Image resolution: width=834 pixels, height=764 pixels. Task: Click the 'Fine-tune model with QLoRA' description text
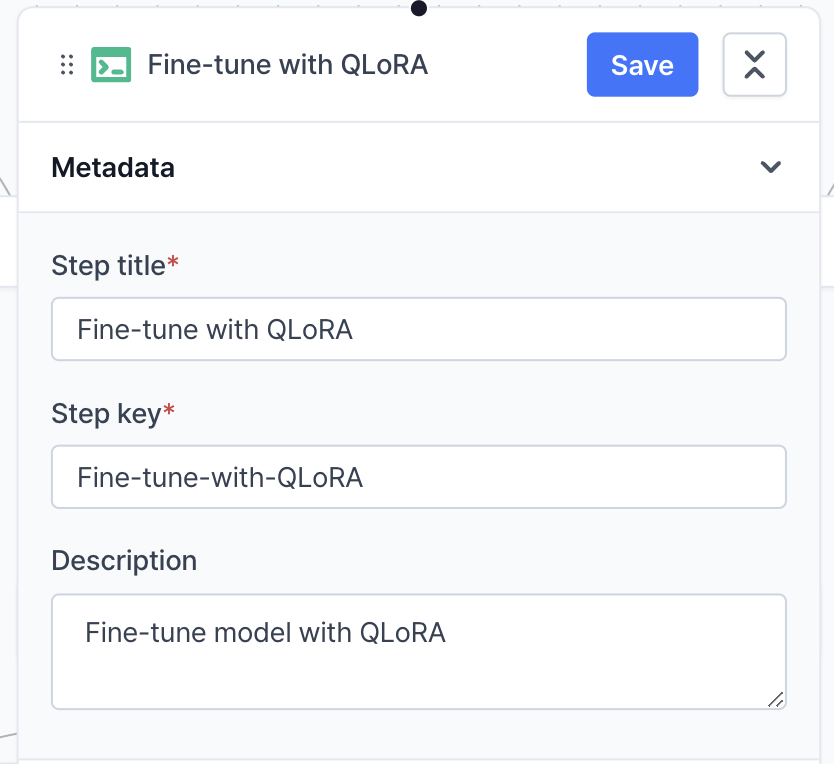click(x=265, y=632)
